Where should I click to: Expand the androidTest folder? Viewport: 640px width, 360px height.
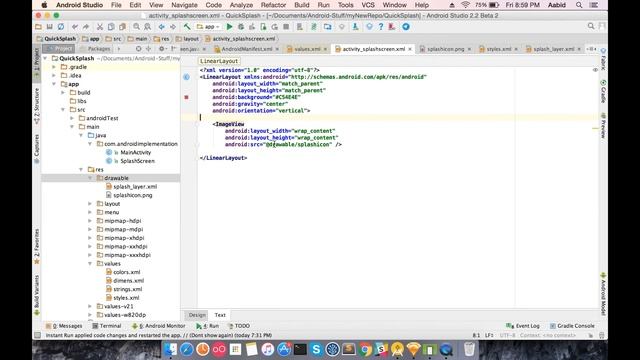click(x=72, y=118)
